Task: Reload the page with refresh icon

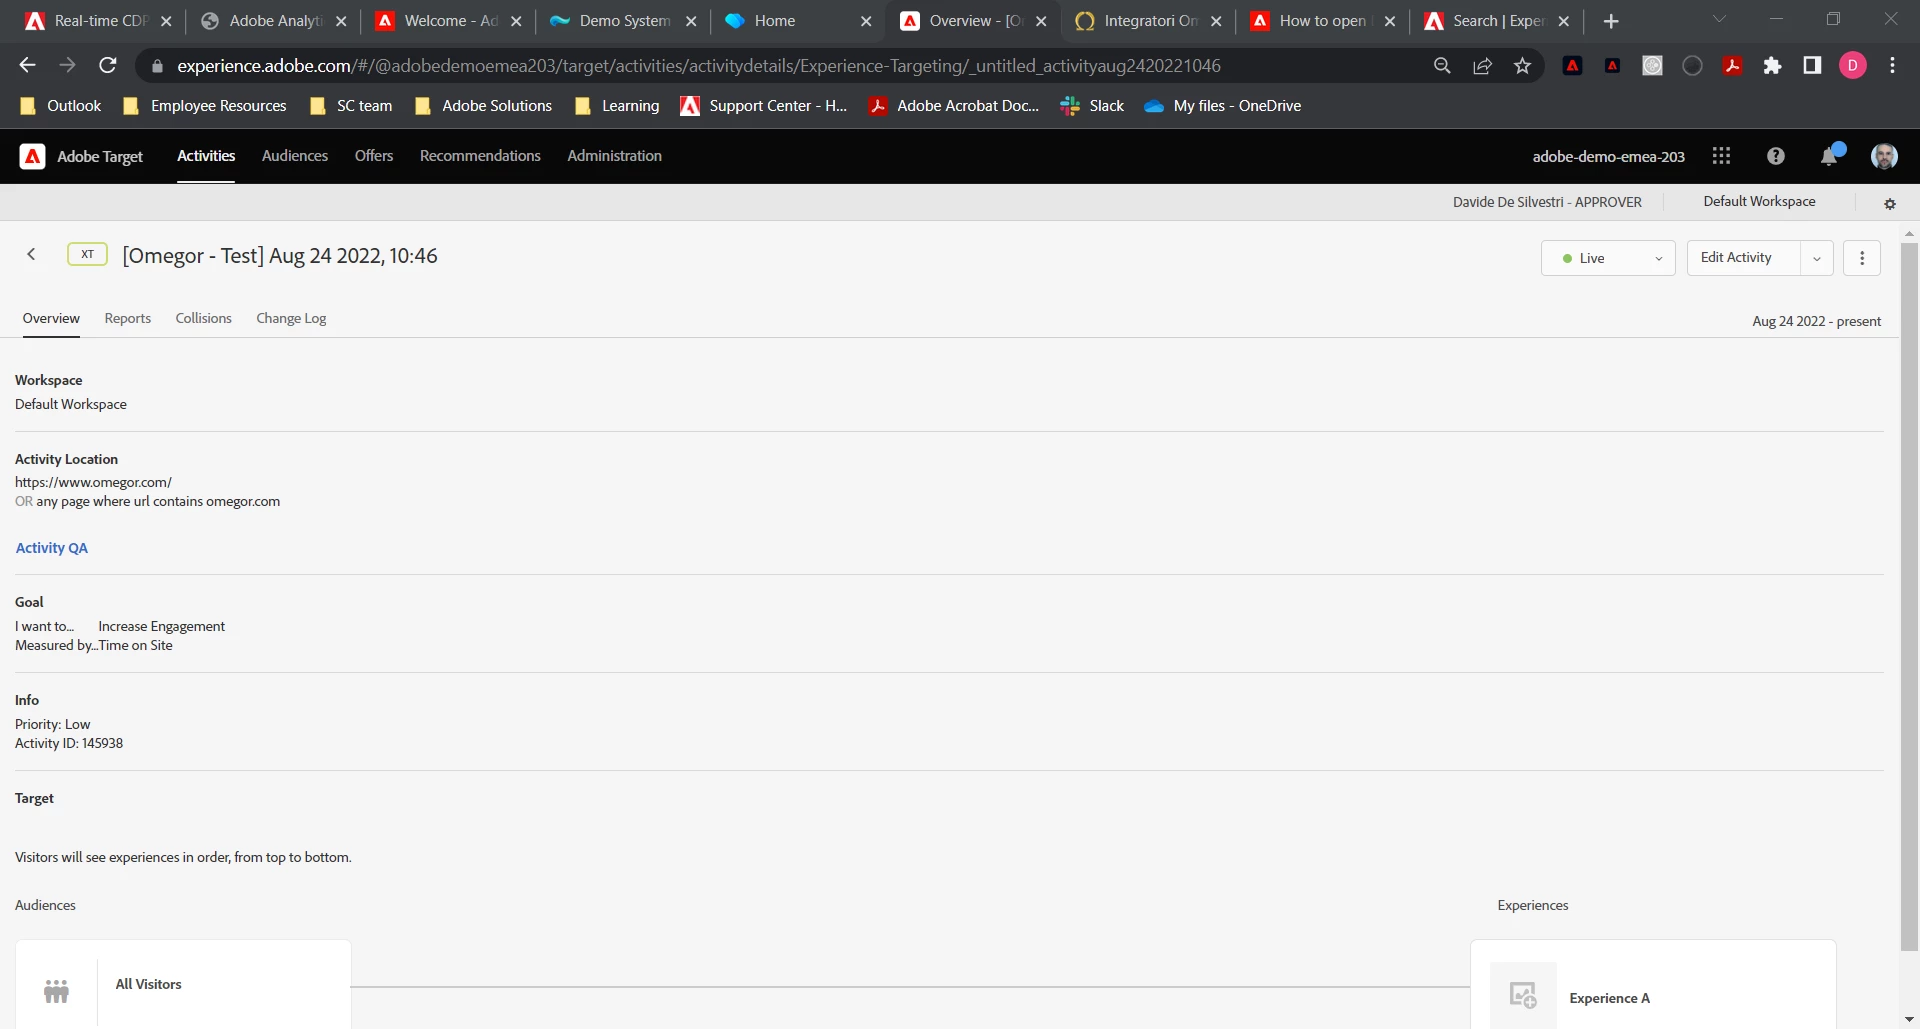Action: [x=108, y=65]
